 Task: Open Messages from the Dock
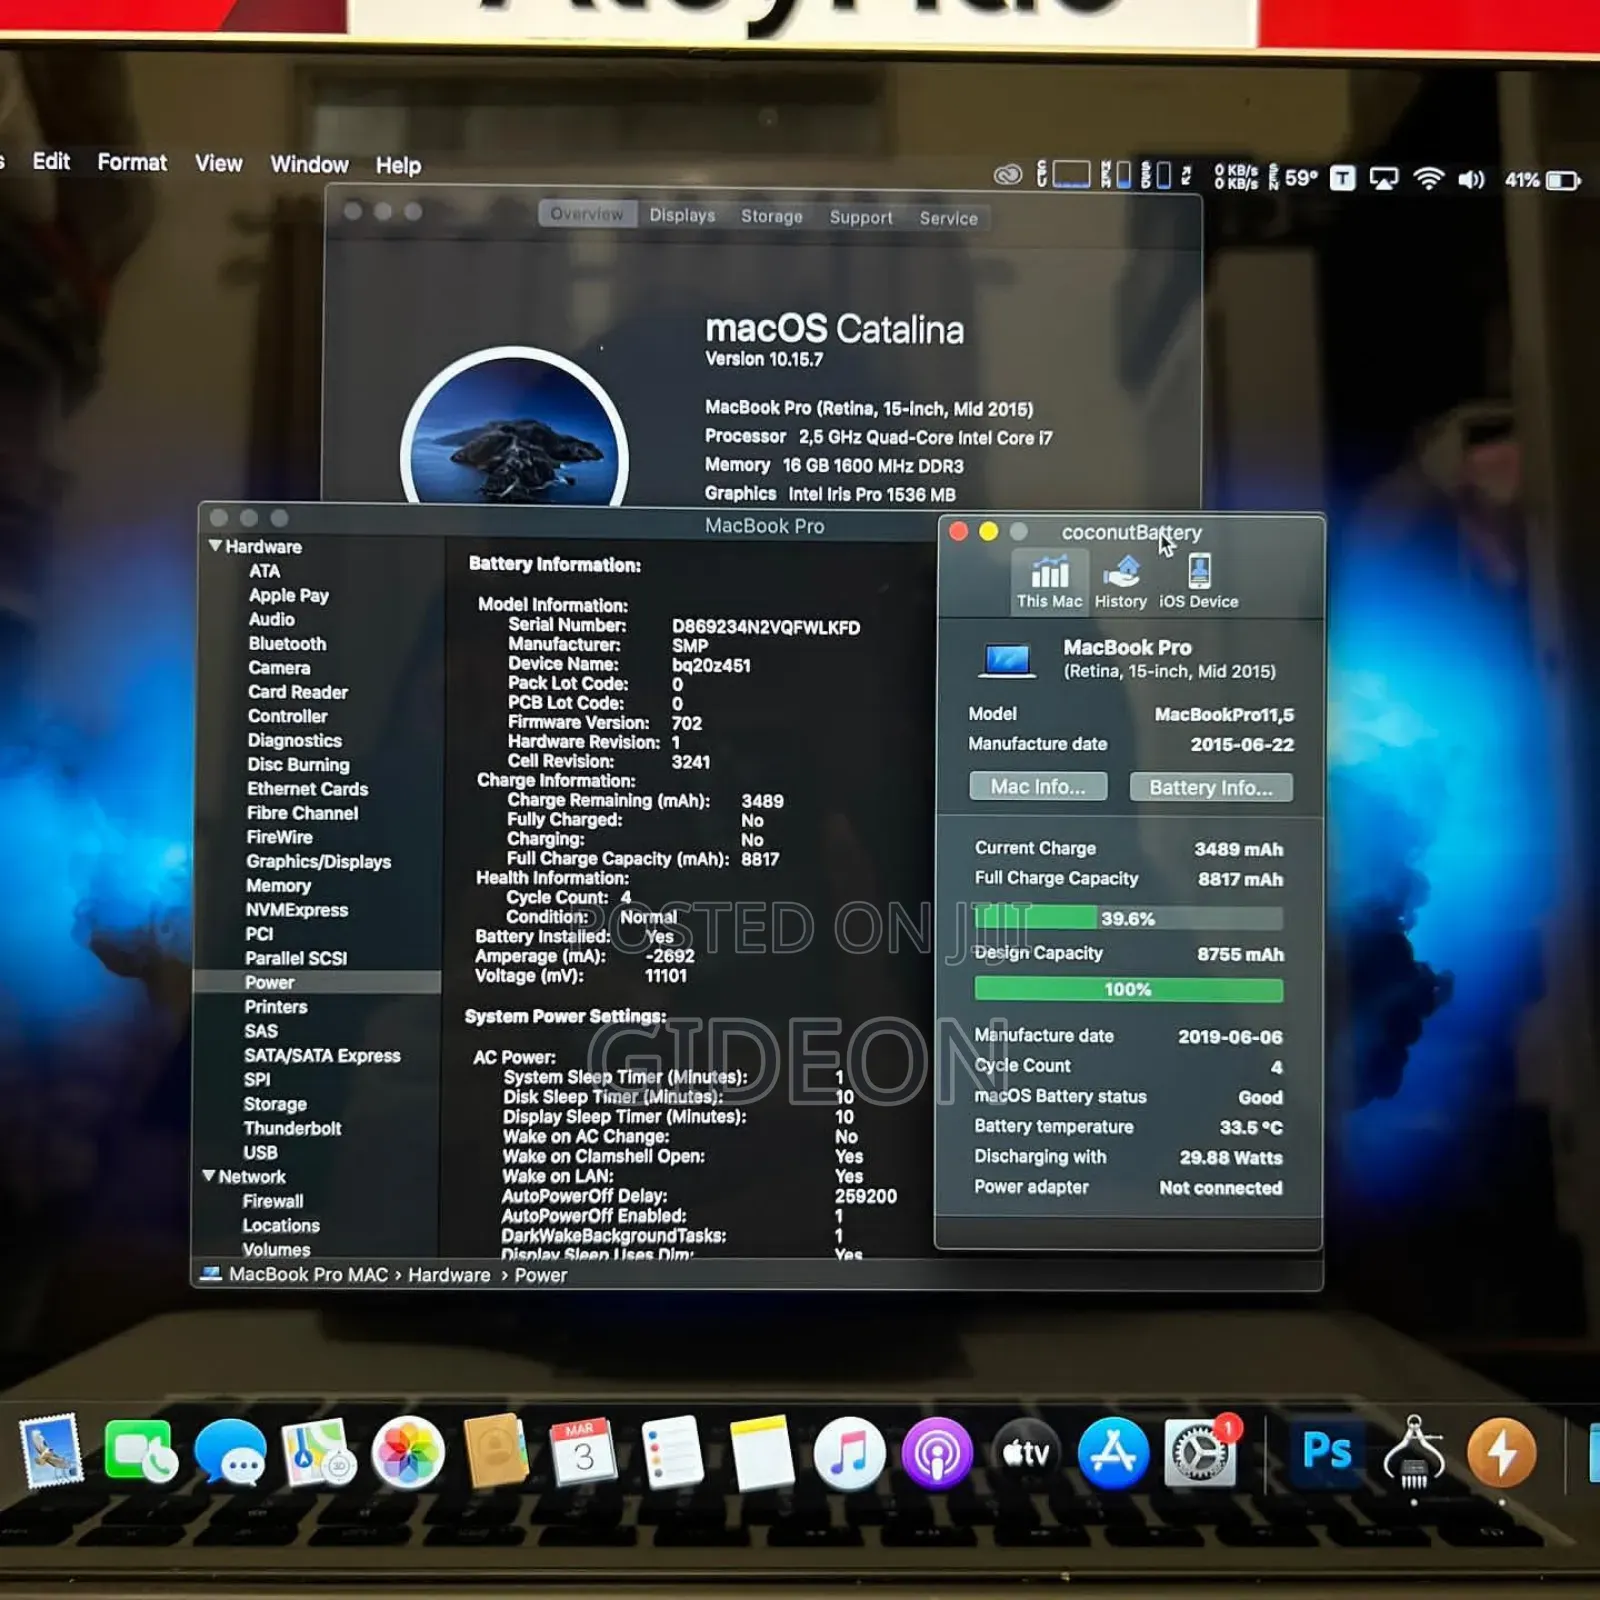pos(231,1452)
